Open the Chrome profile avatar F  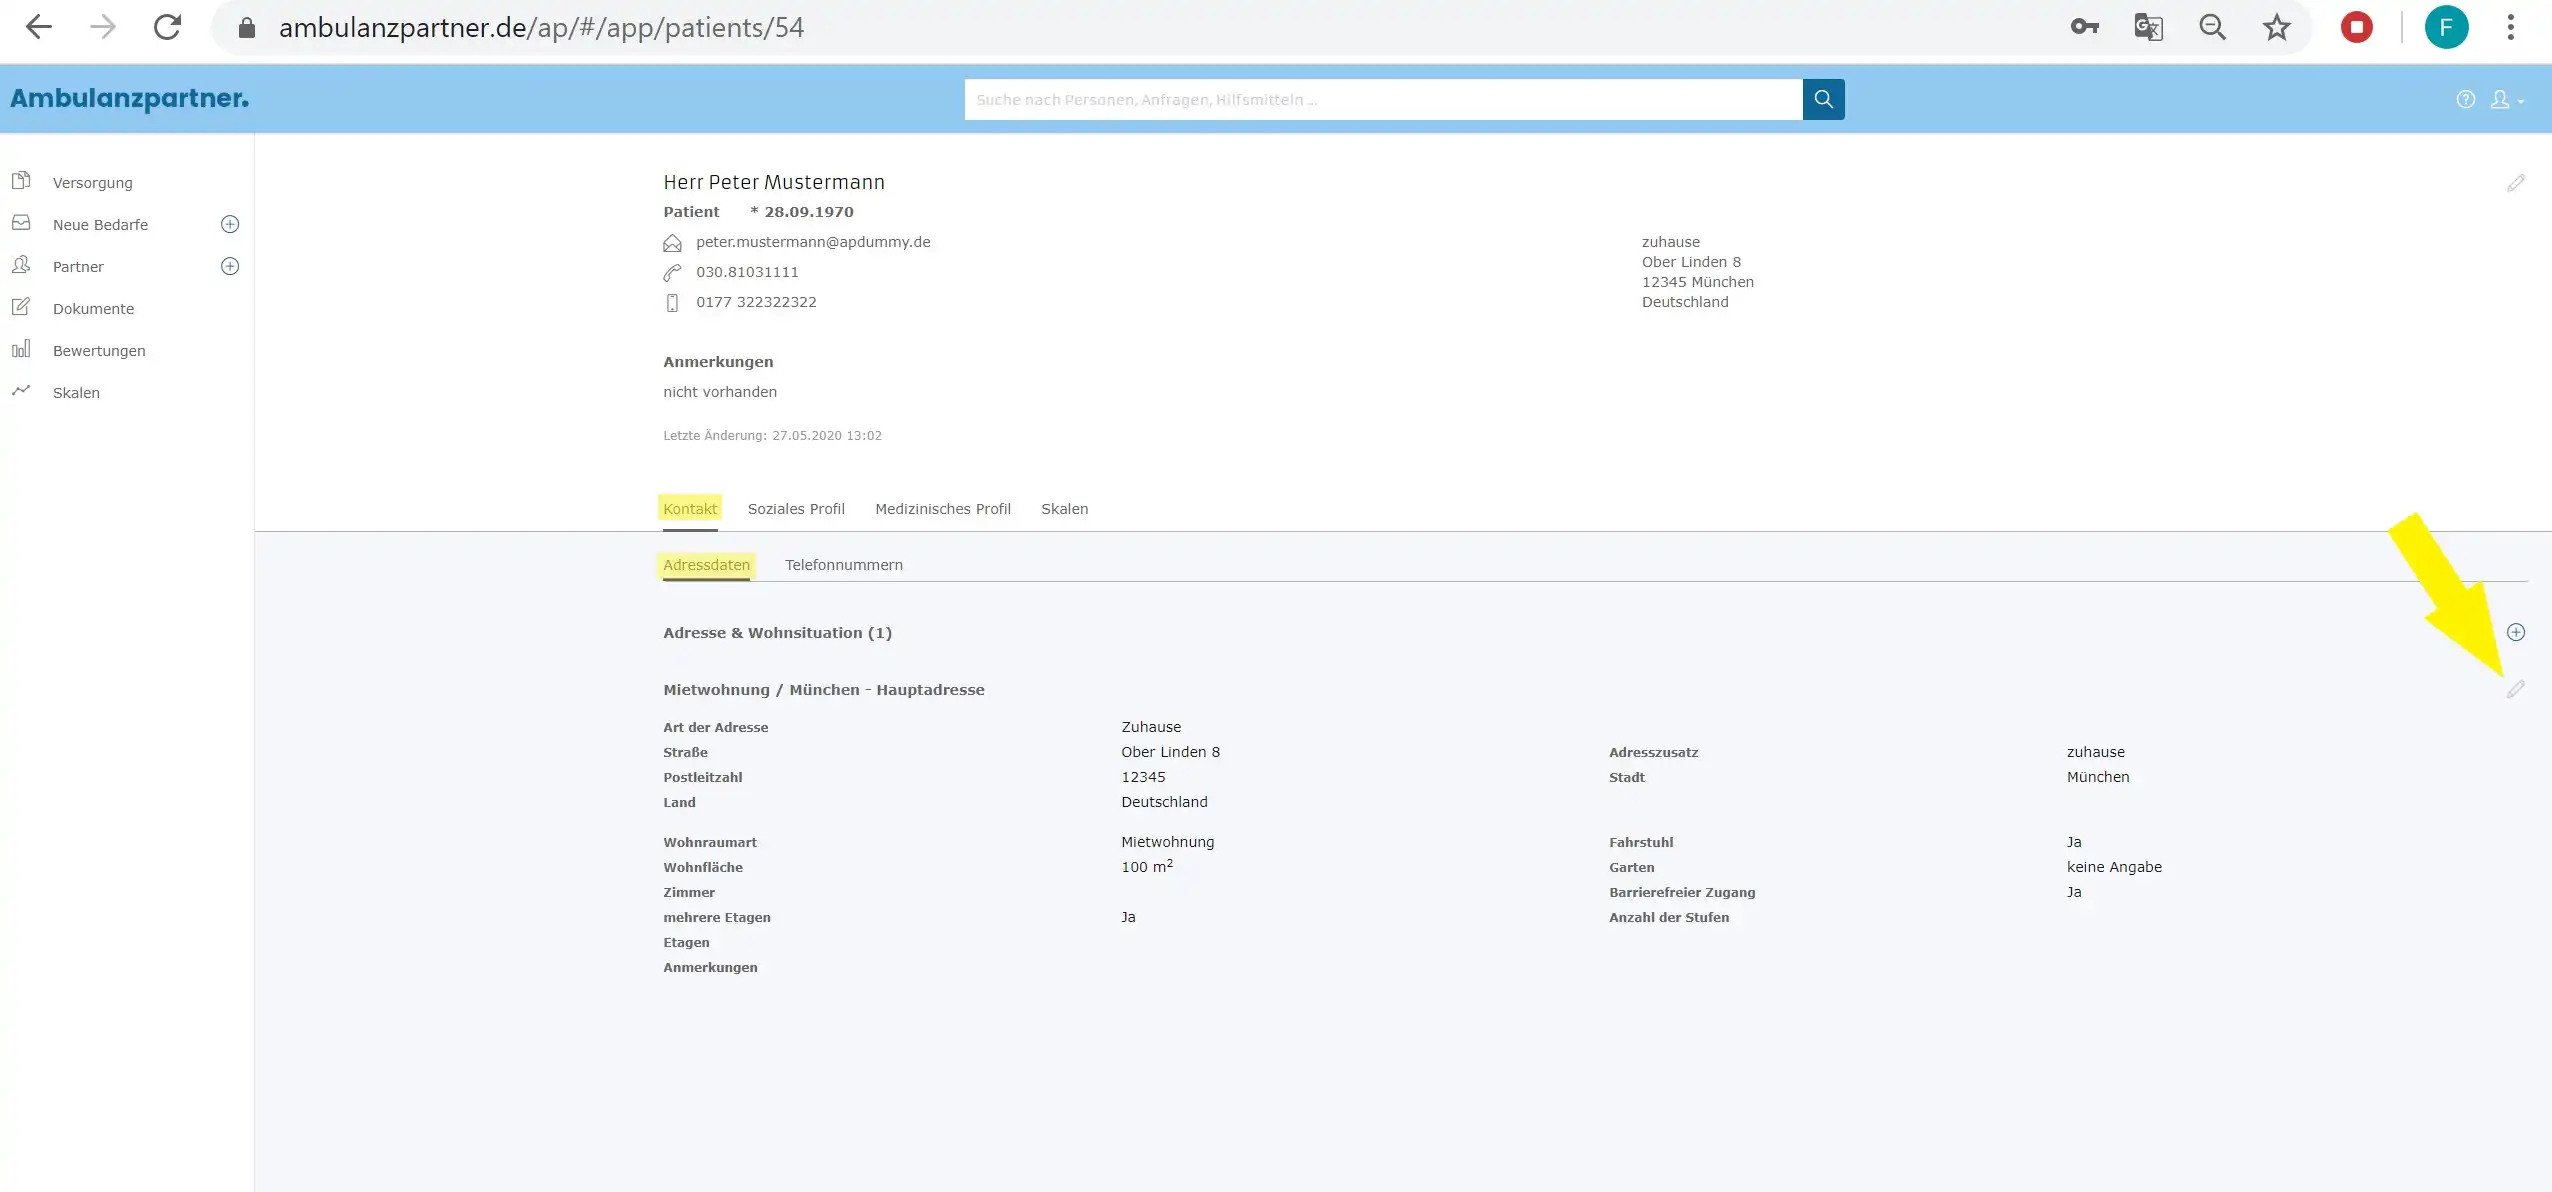pos(2446,27)
